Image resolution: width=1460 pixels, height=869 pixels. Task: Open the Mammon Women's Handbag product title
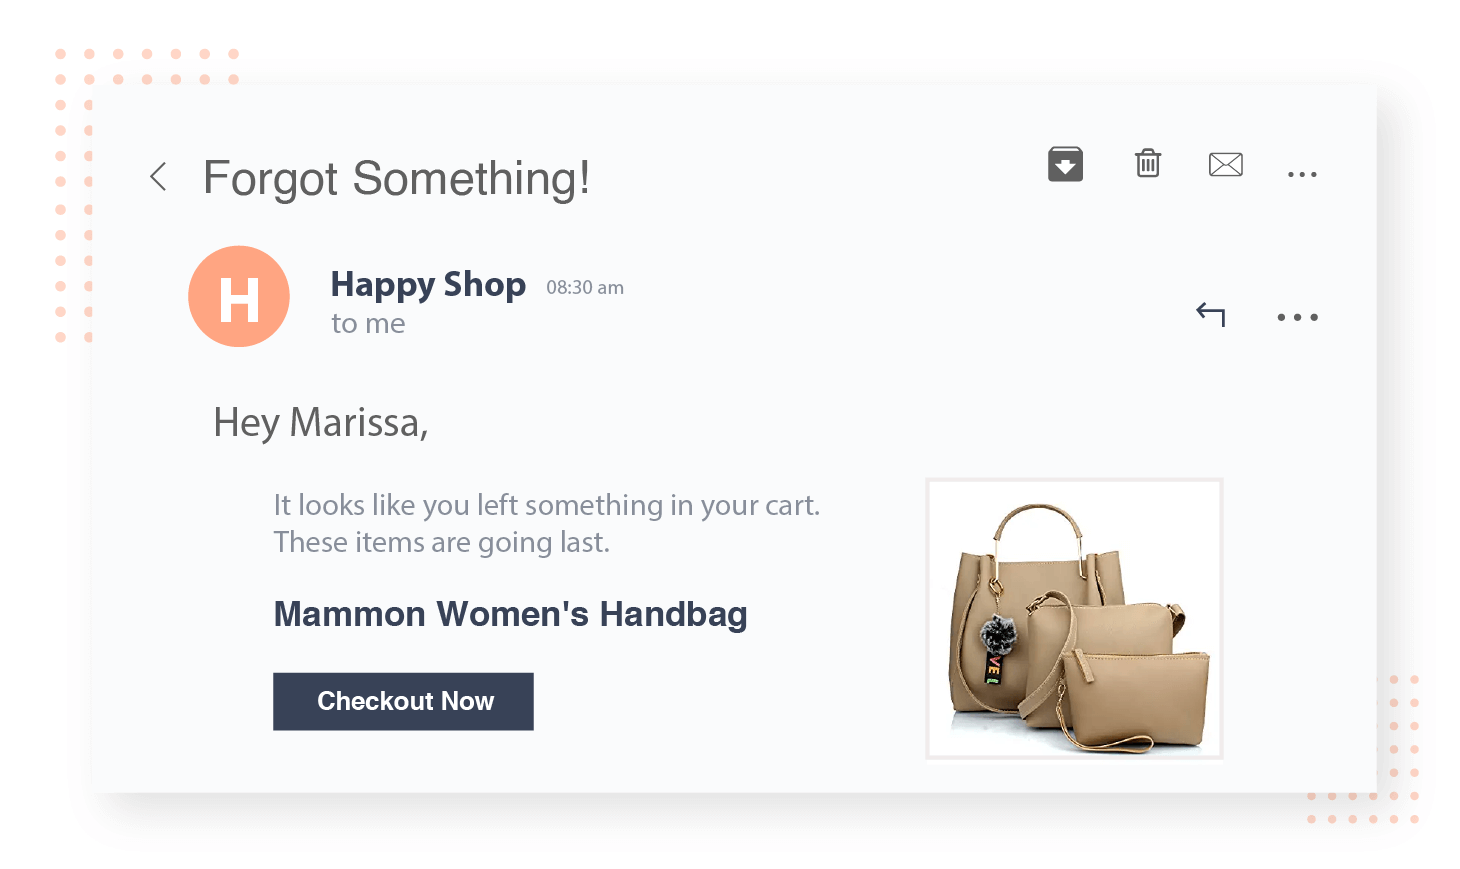pyautogui.click(x=510, y=614)
